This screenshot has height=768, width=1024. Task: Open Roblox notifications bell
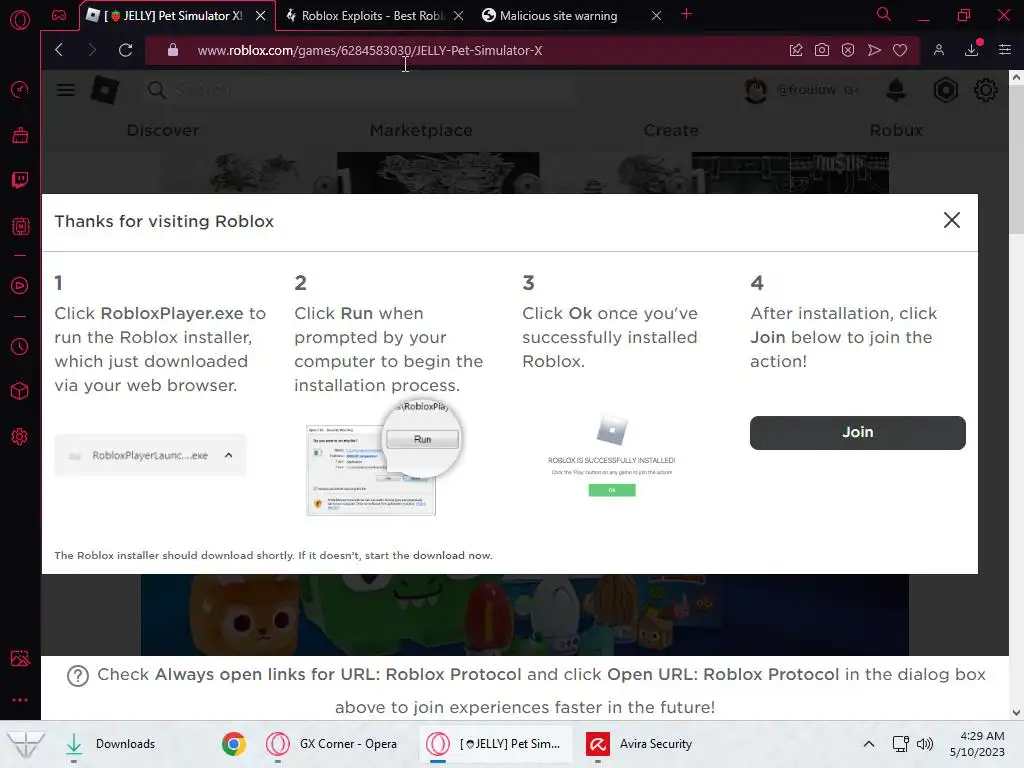click(896, 90)
